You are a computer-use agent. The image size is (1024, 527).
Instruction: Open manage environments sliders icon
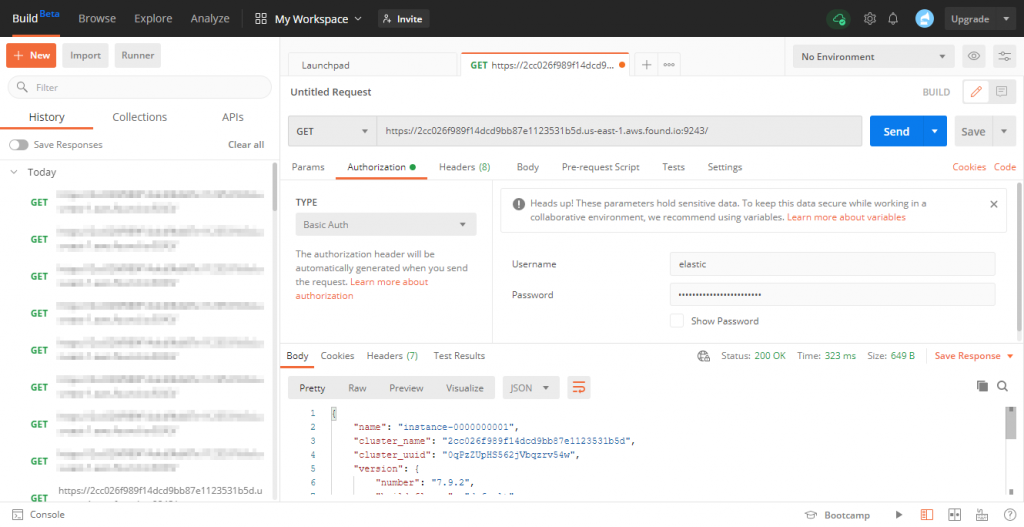point(1004,57)
